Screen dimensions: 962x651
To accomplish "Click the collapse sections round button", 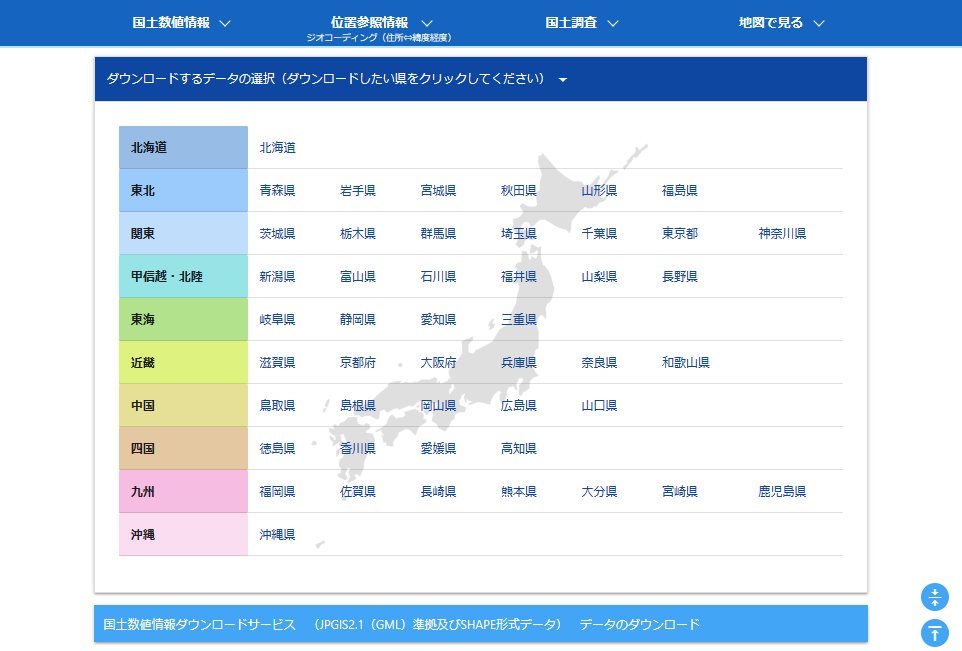I will 934,597.
